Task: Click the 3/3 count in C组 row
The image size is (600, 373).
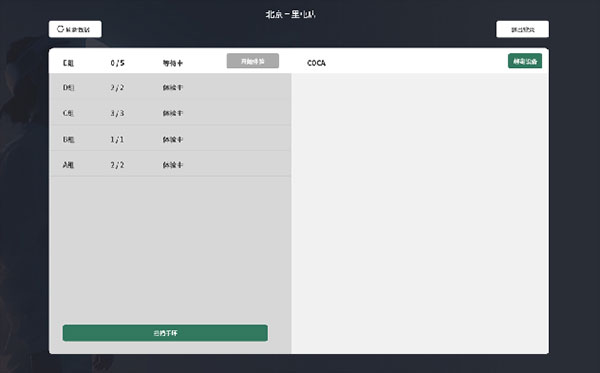Action: pos(117,113)
